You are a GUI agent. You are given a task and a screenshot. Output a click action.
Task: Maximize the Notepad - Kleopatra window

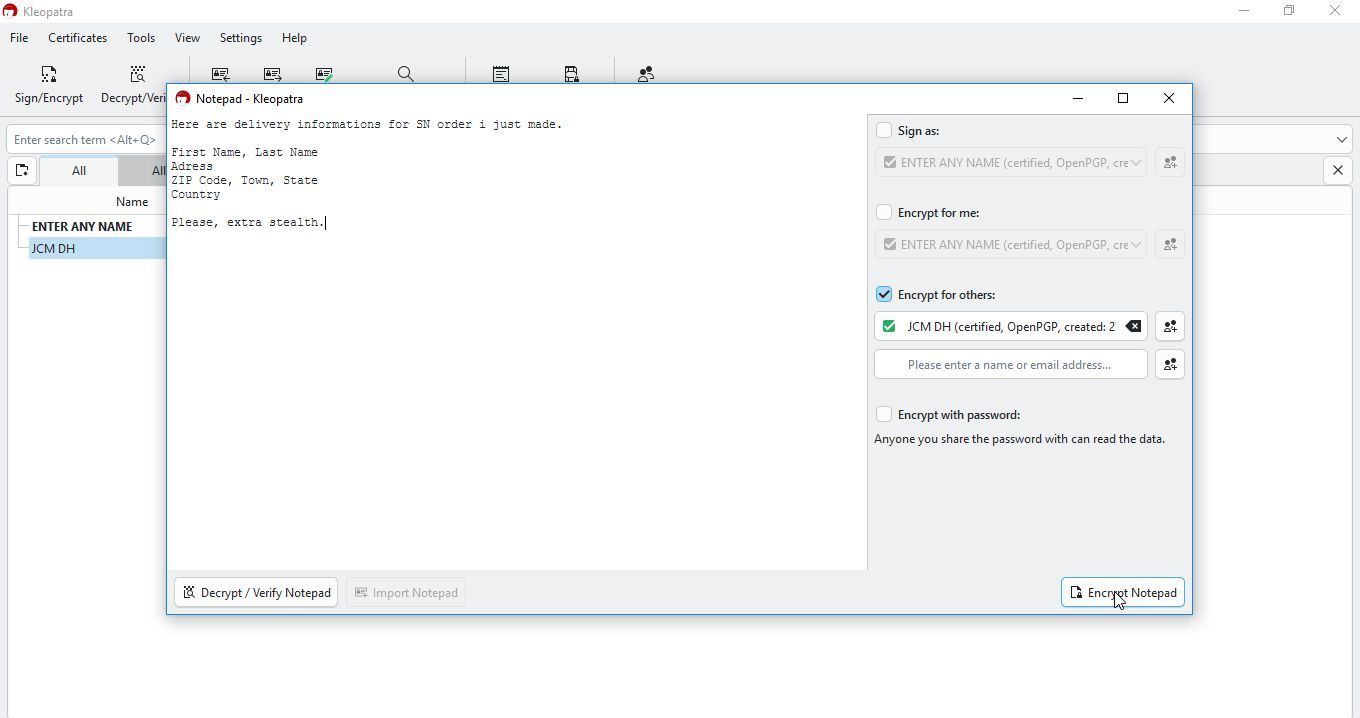1123,99
